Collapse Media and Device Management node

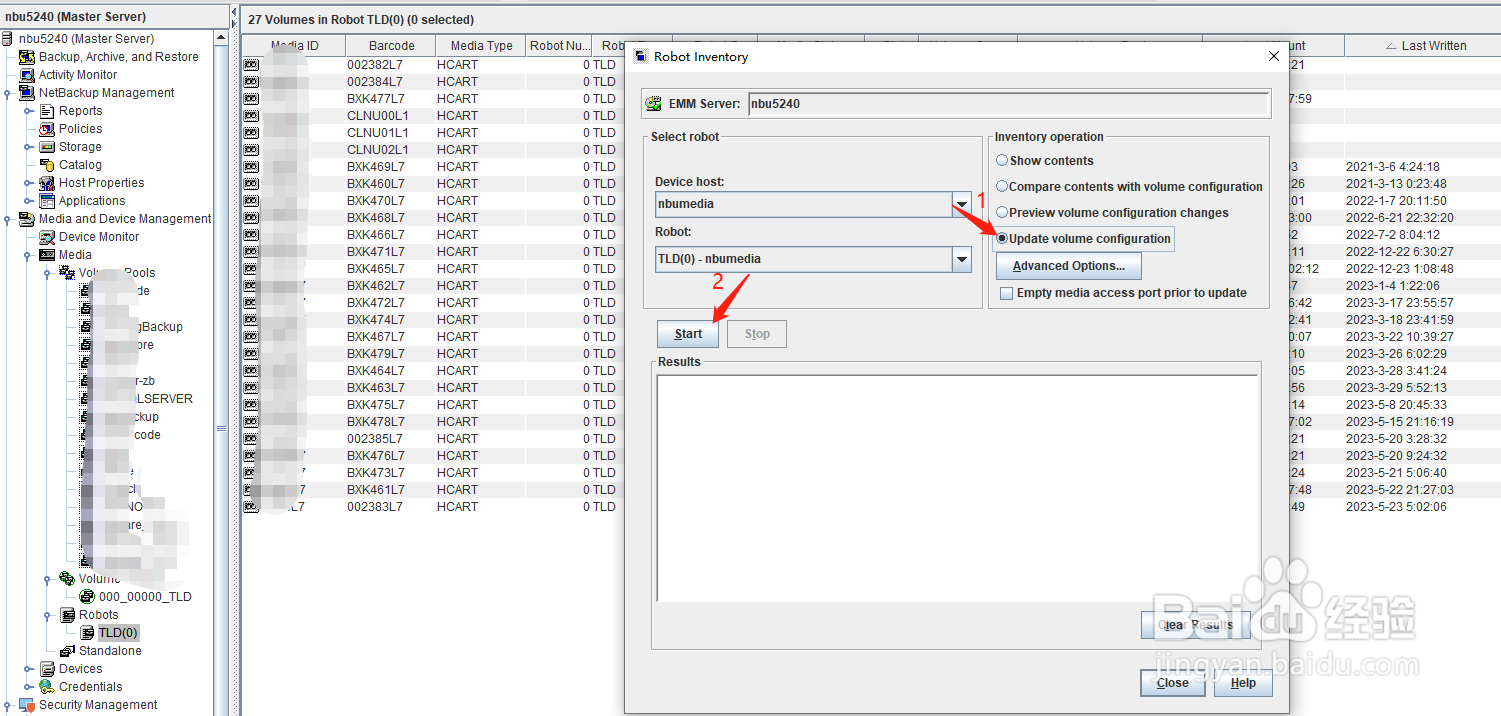pos(7,220)
